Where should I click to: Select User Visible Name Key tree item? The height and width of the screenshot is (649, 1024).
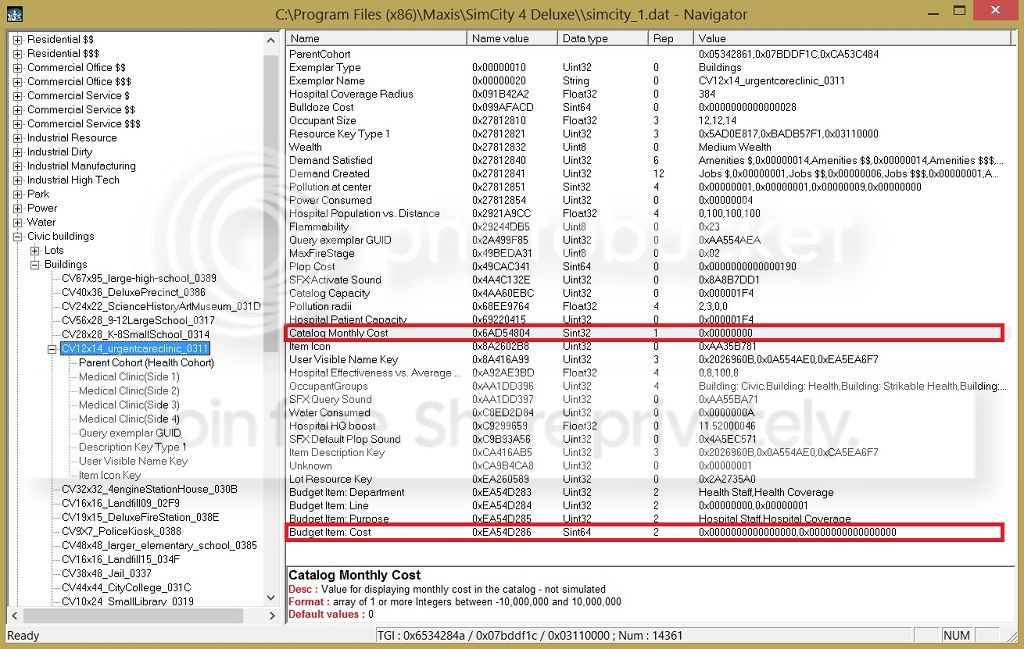[x=133, y=462]
